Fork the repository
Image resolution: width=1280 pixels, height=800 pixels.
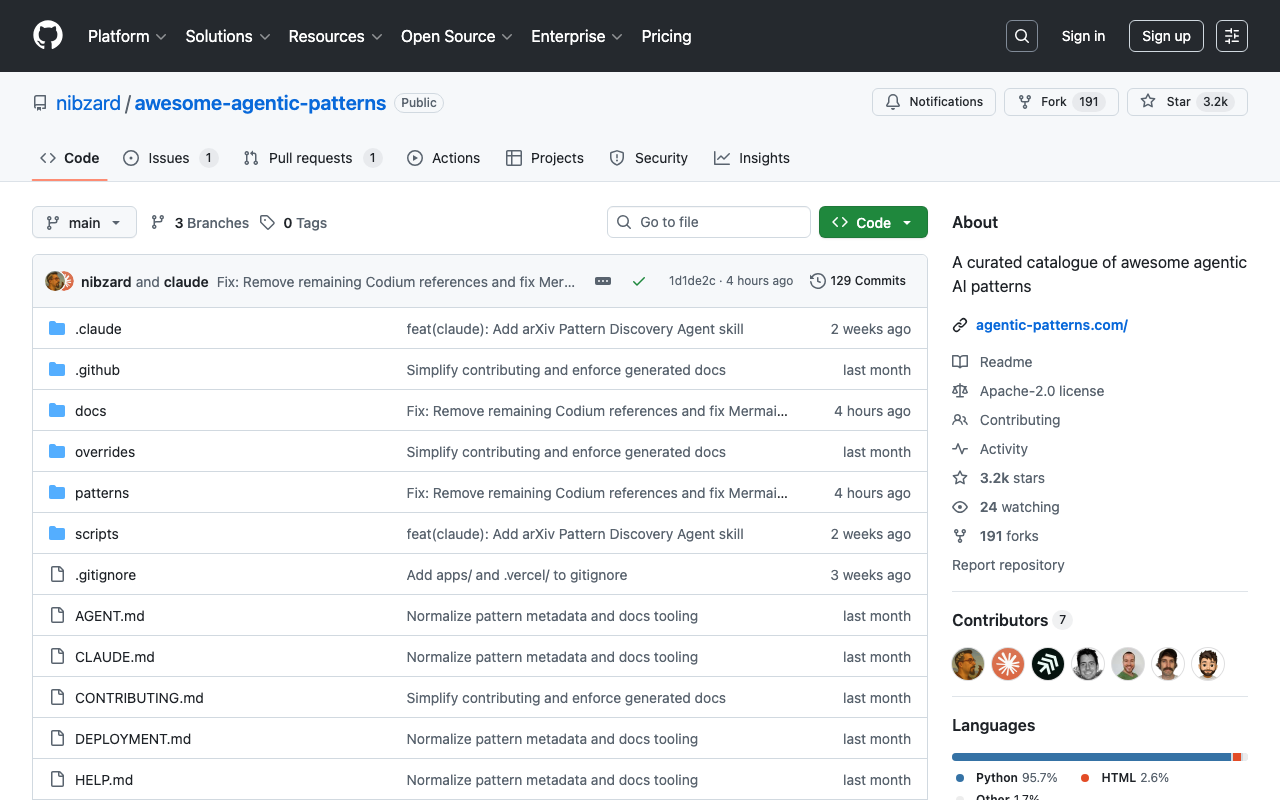coord(1061,102)
